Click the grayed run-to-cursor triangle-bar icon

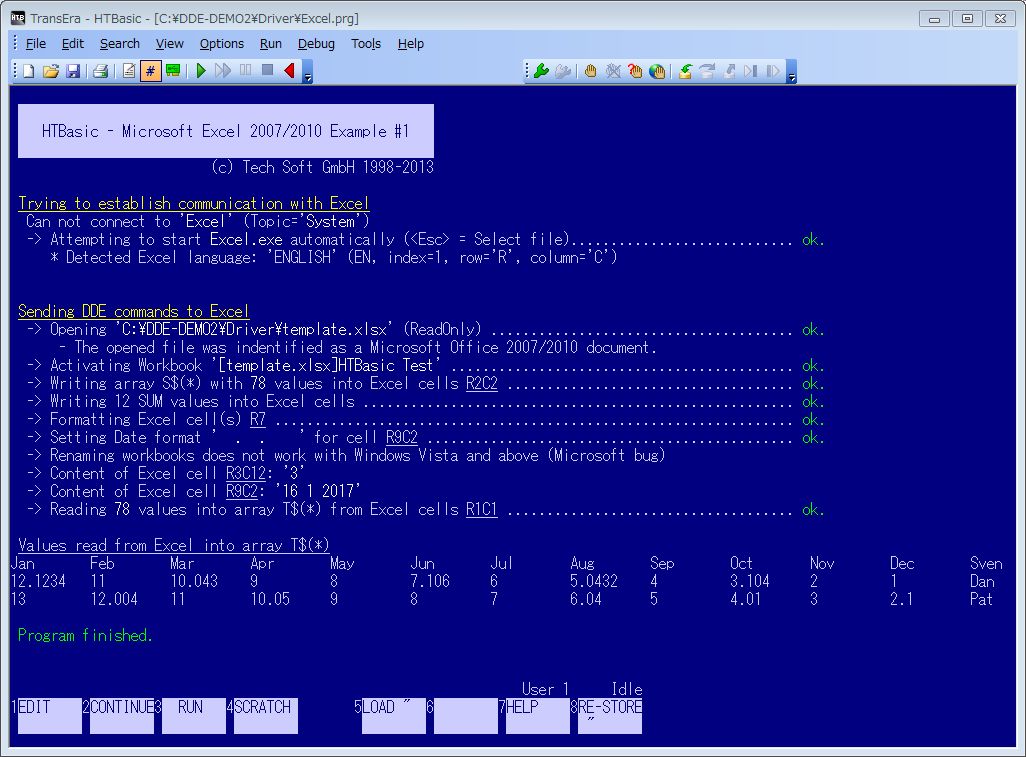coord(751,71)
